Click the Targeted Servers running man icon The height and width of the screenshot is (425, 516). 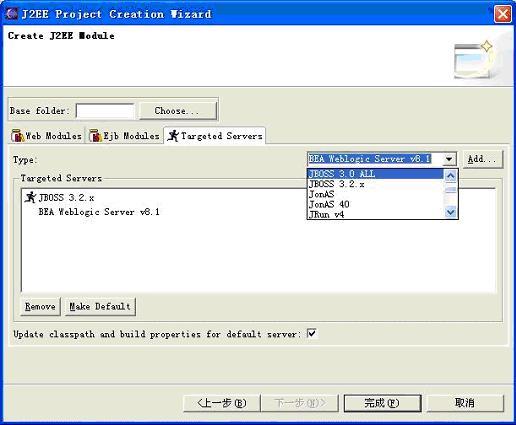point(173,136)
